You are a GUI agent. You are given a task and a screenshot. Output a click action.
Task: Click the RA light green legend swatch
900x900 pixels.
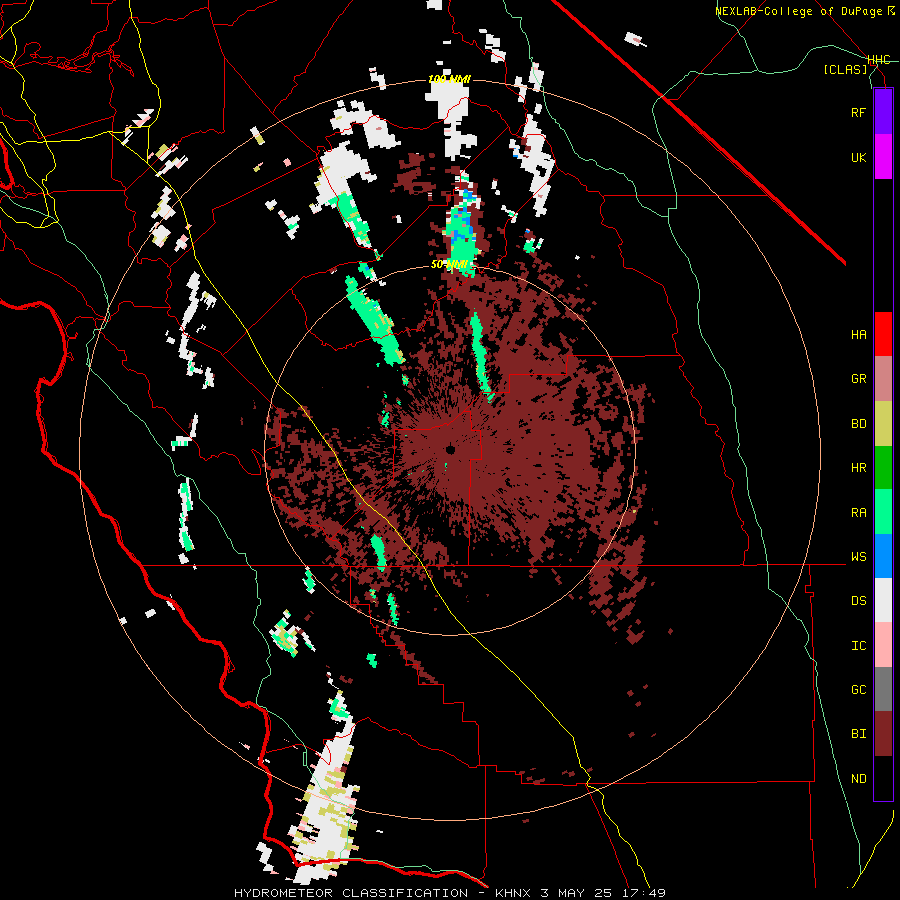point(883,512)
